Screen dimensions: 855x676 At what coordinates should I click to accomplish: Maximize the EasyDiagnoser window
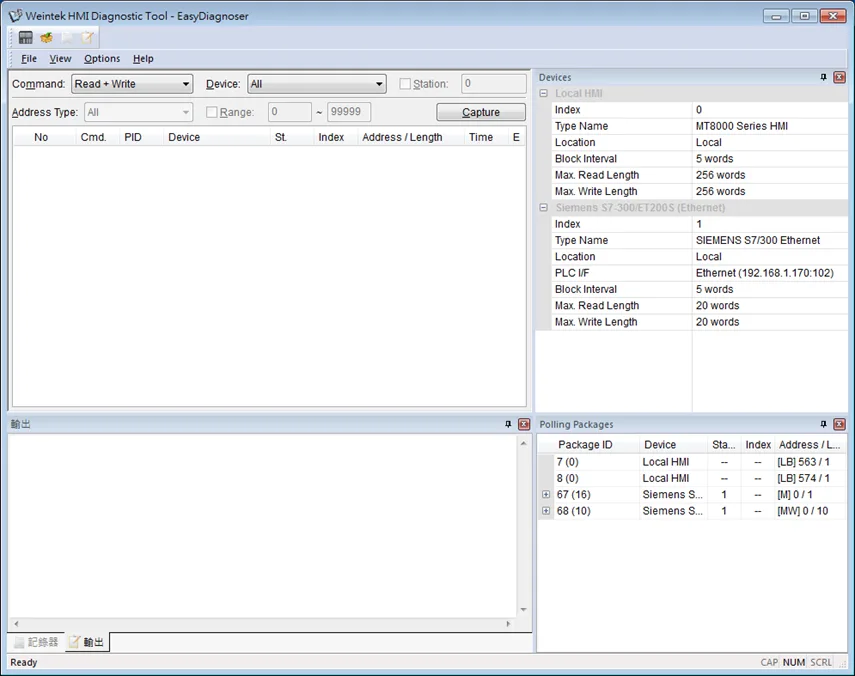[805, 16]
